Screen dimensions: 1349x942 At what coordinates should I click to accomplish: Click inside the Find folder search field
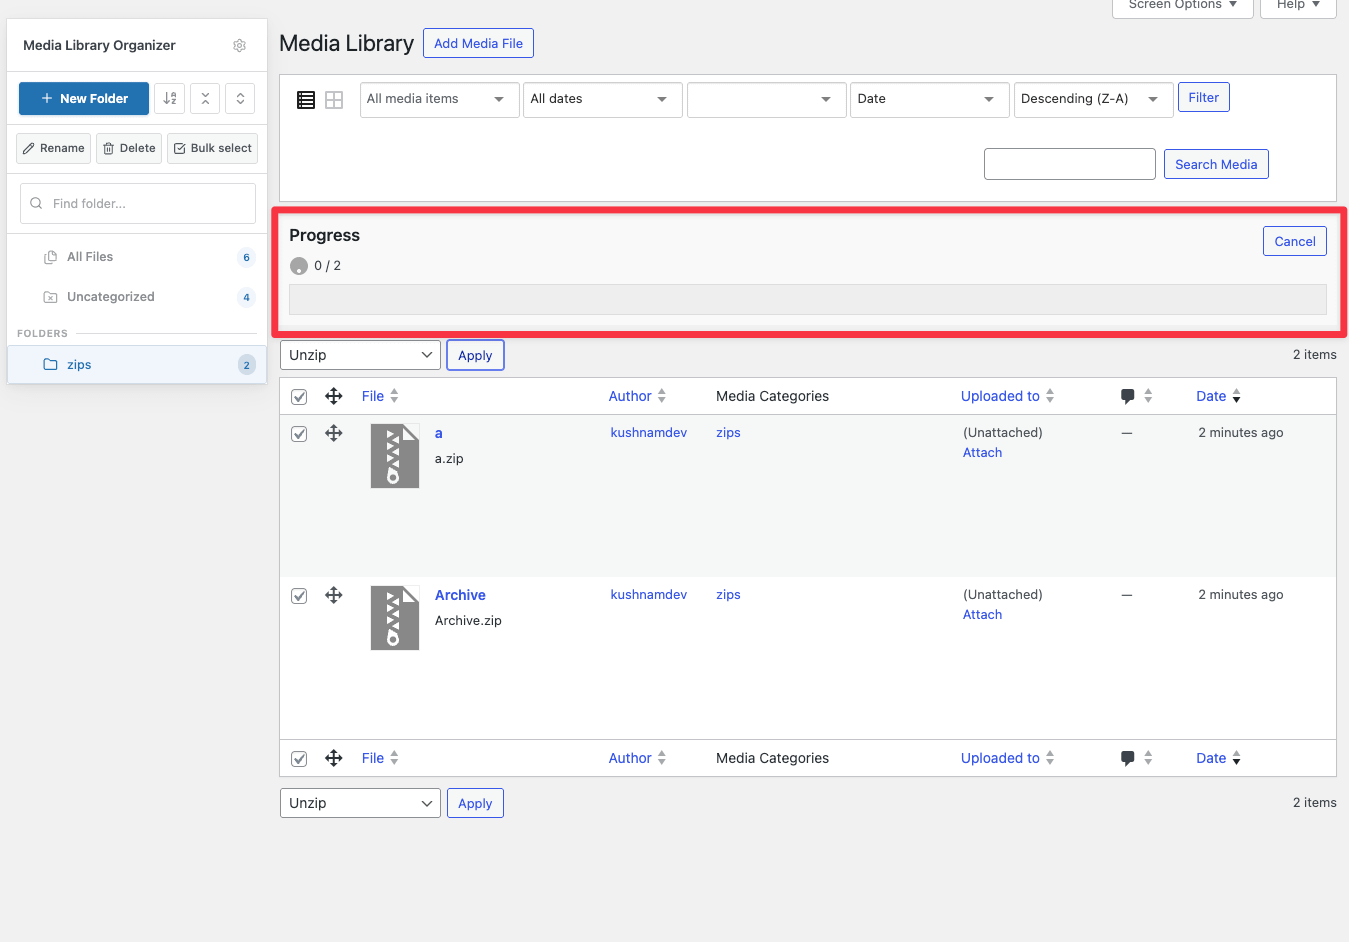137,203
